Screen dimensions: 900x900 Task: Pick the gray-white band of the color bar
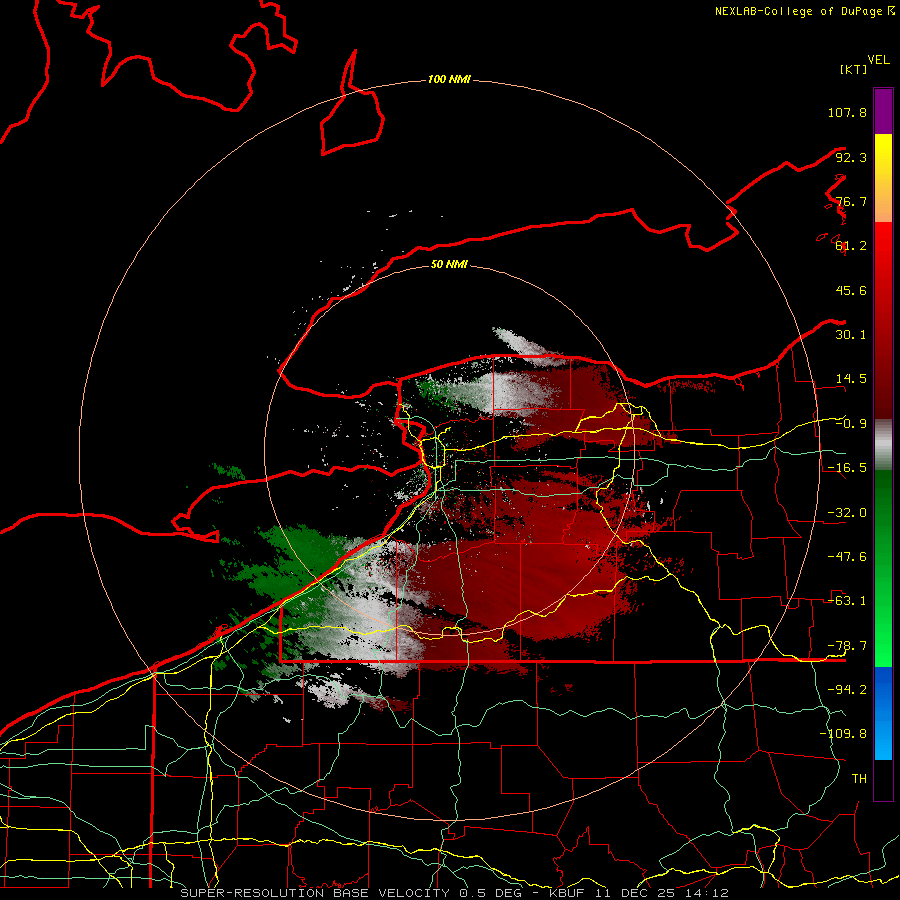tap(883, 444)
